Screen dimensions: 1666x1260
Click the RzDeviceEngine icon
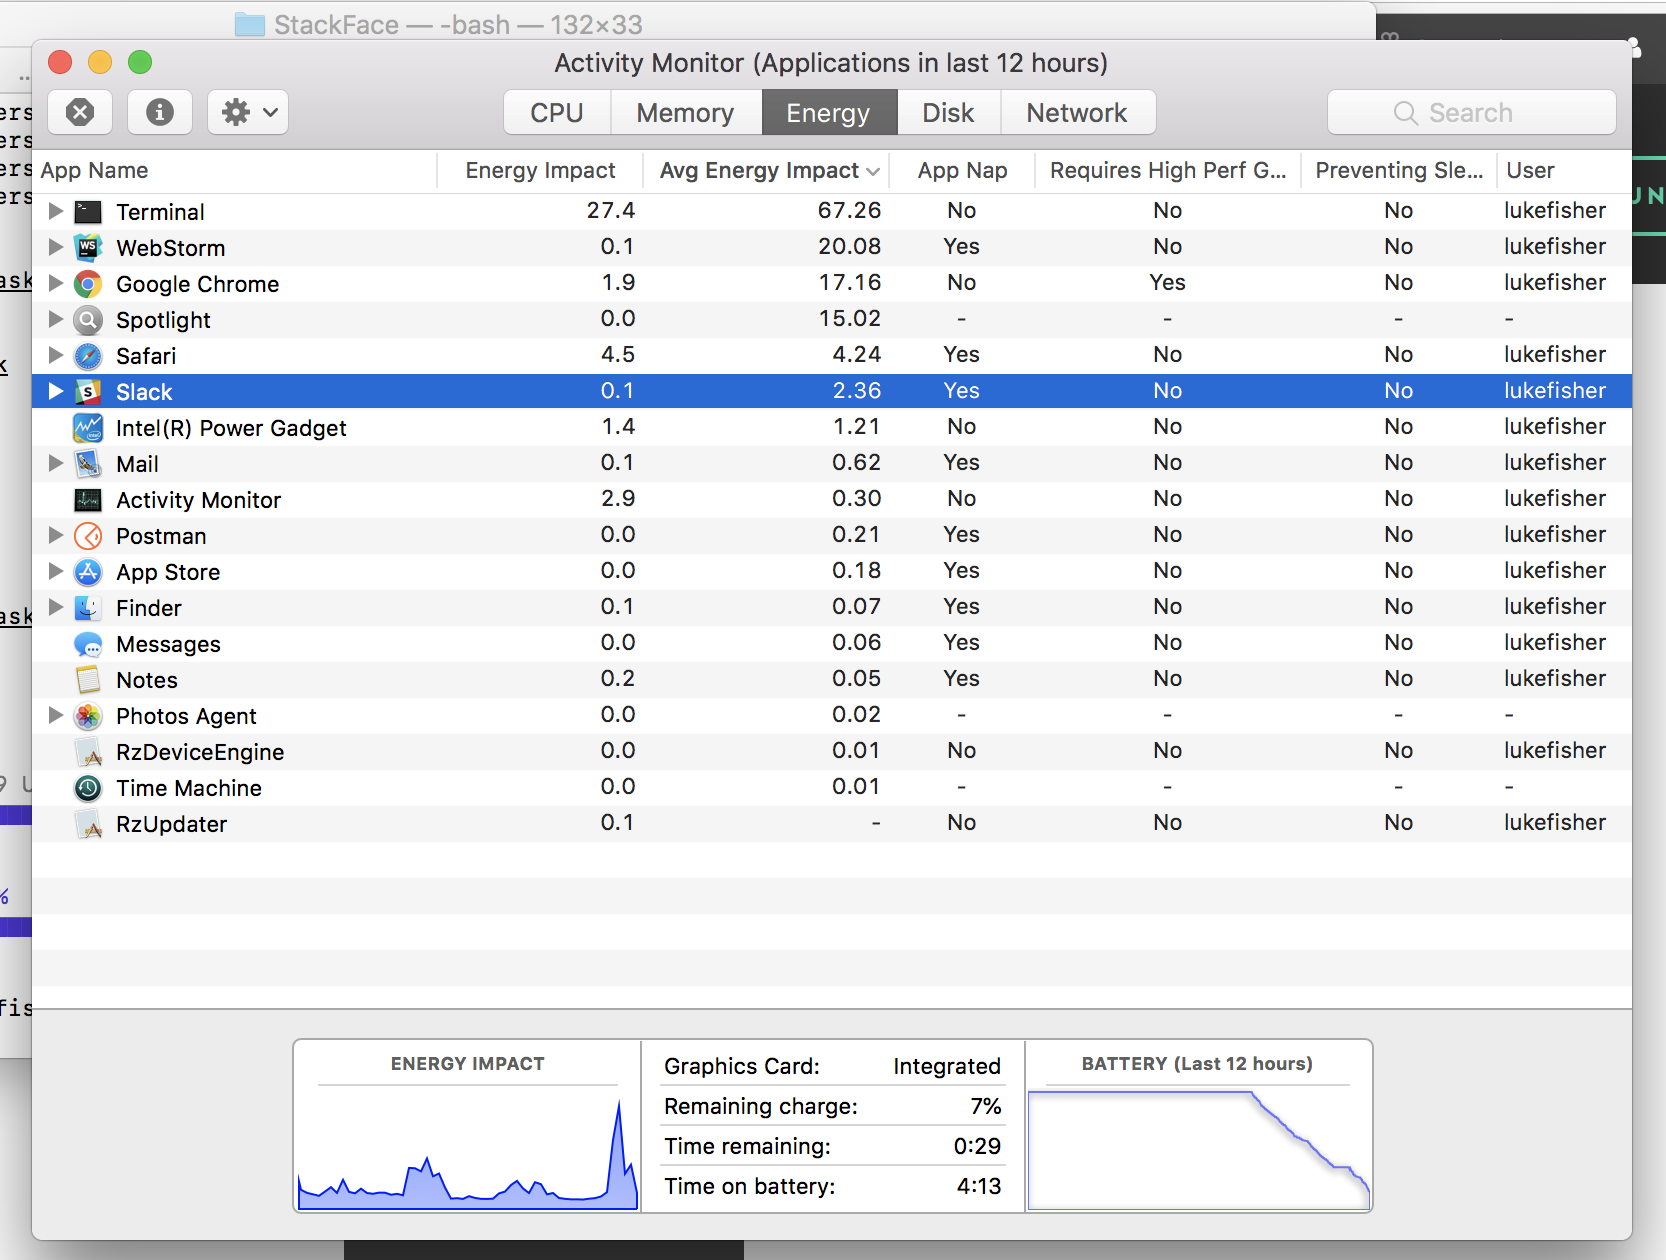(88, 752)
